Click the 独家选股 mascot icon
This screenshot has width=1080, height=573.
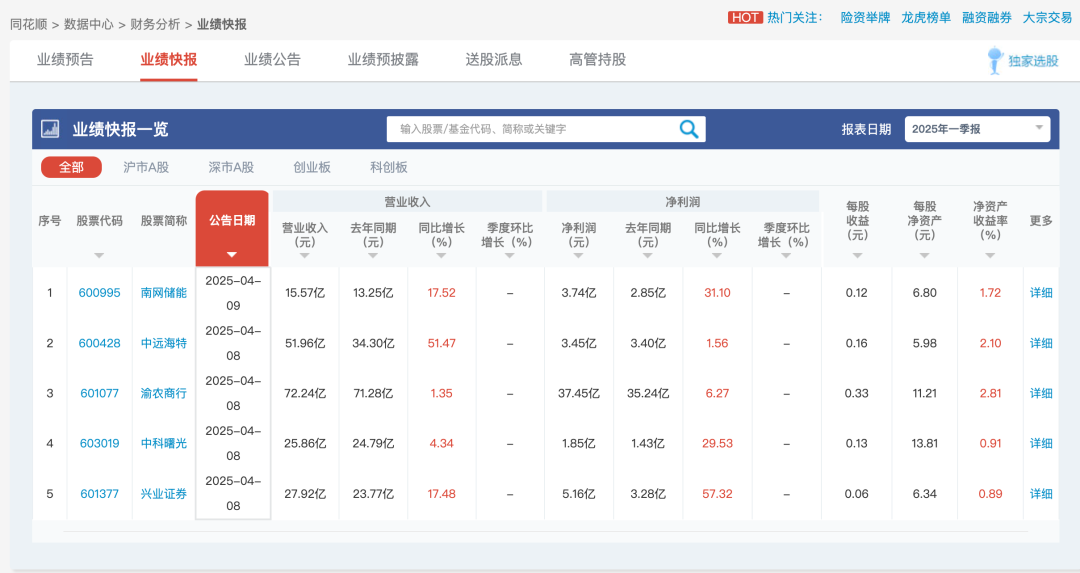point(995,61)
